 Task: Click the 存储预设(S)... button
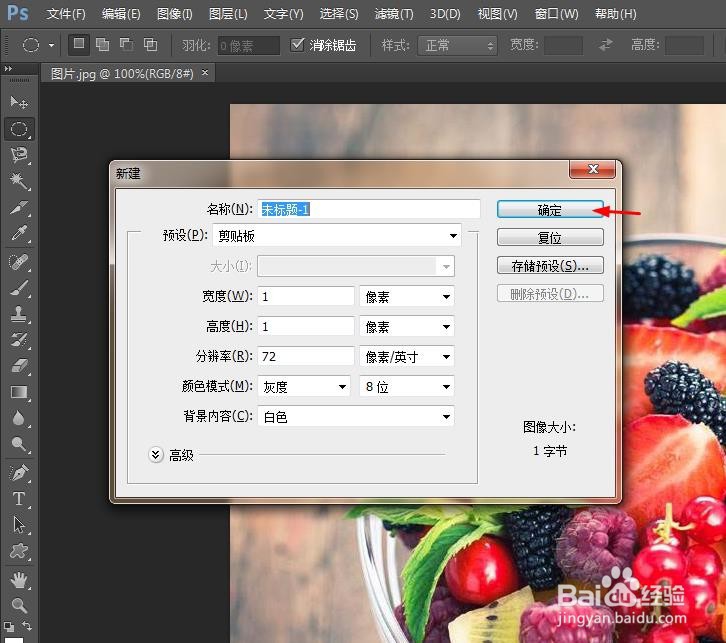(550, 266)
